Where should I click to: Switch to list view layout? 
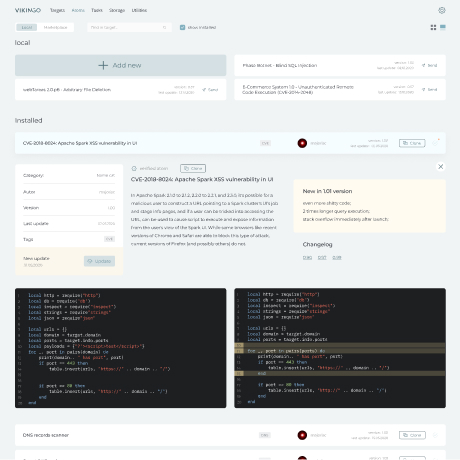pos(443,27)
